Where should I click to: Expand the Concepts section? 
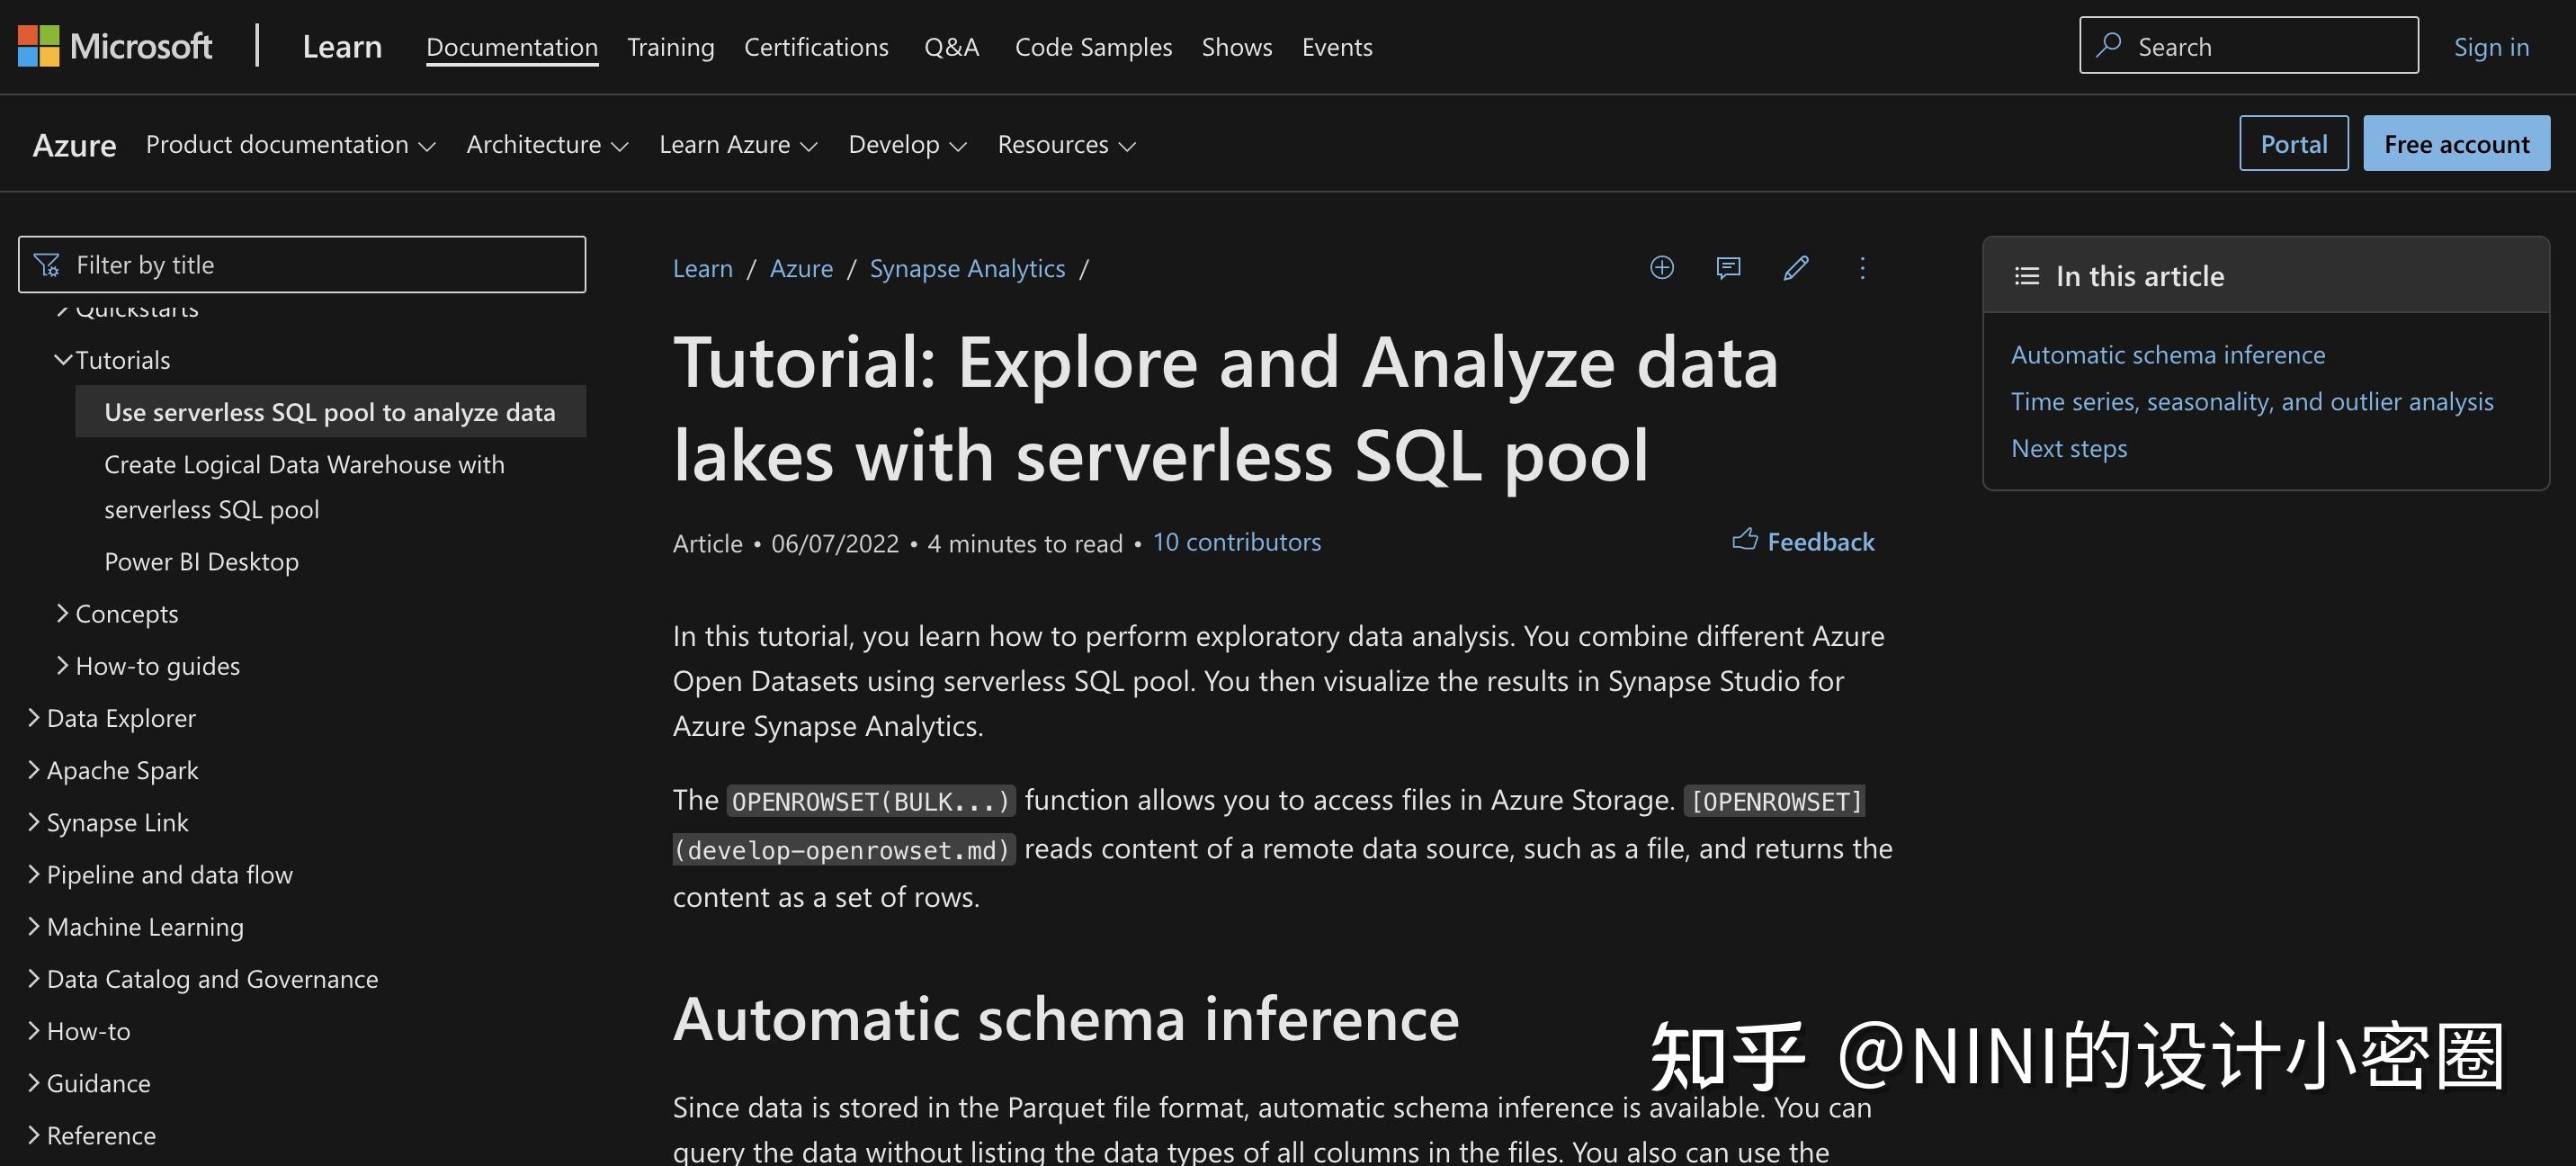tap(63, 613)
